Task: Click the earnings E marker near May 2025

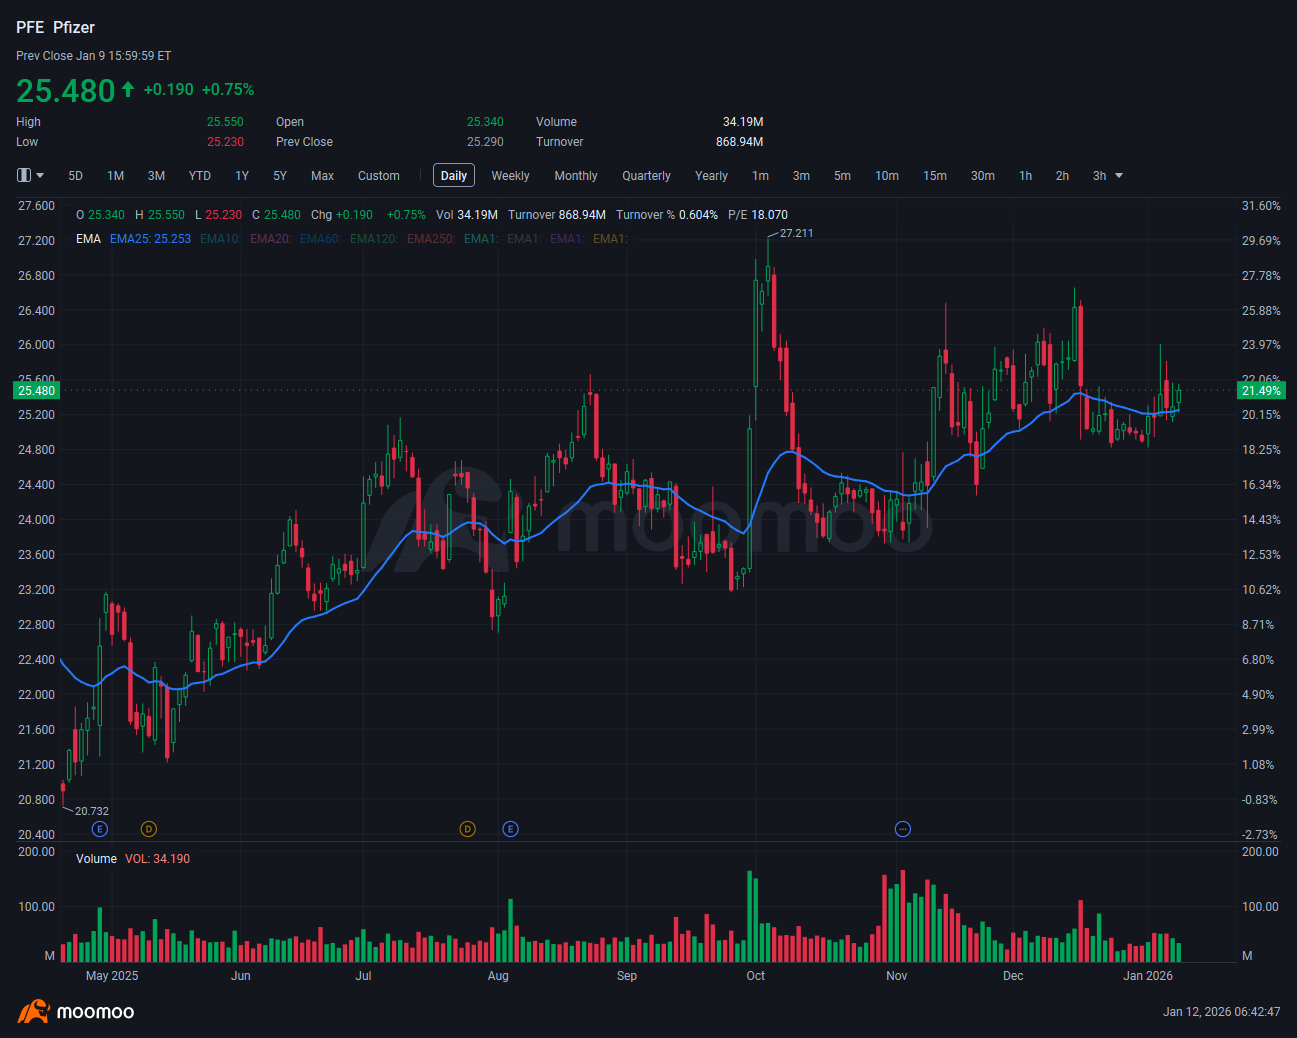Action: click(99, 829)
